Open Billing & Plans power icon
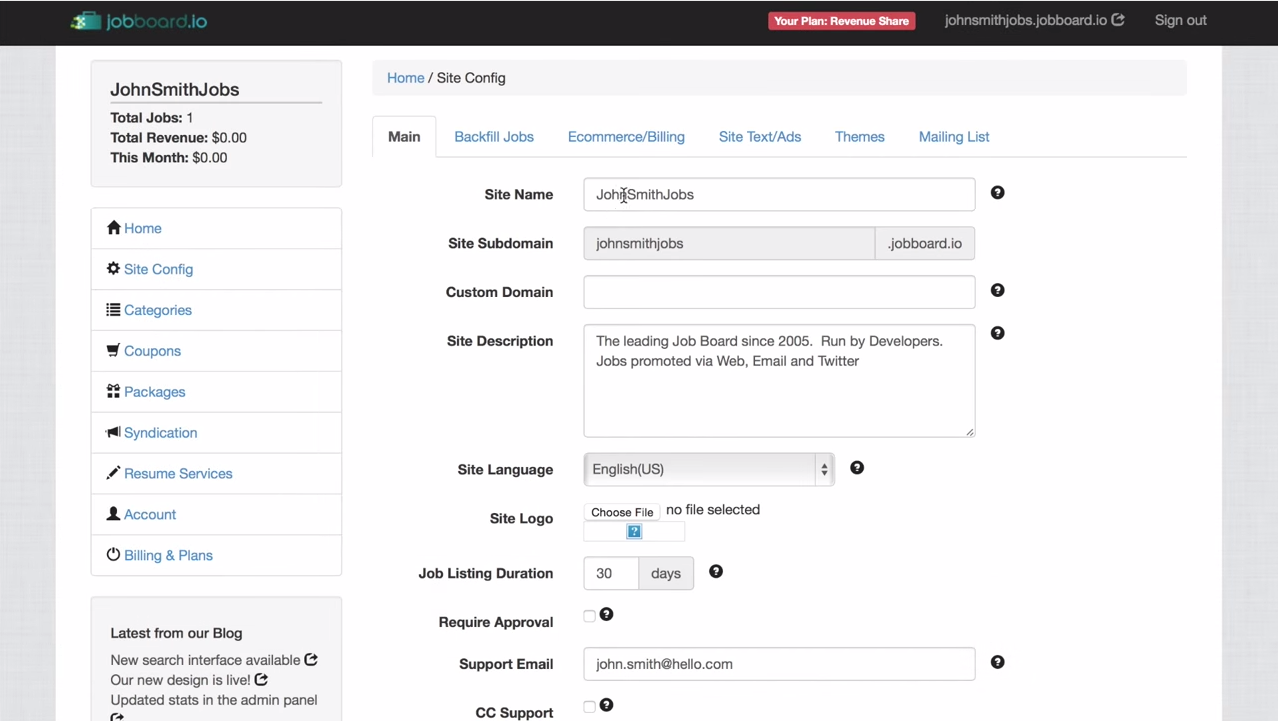 coord(113,554)
